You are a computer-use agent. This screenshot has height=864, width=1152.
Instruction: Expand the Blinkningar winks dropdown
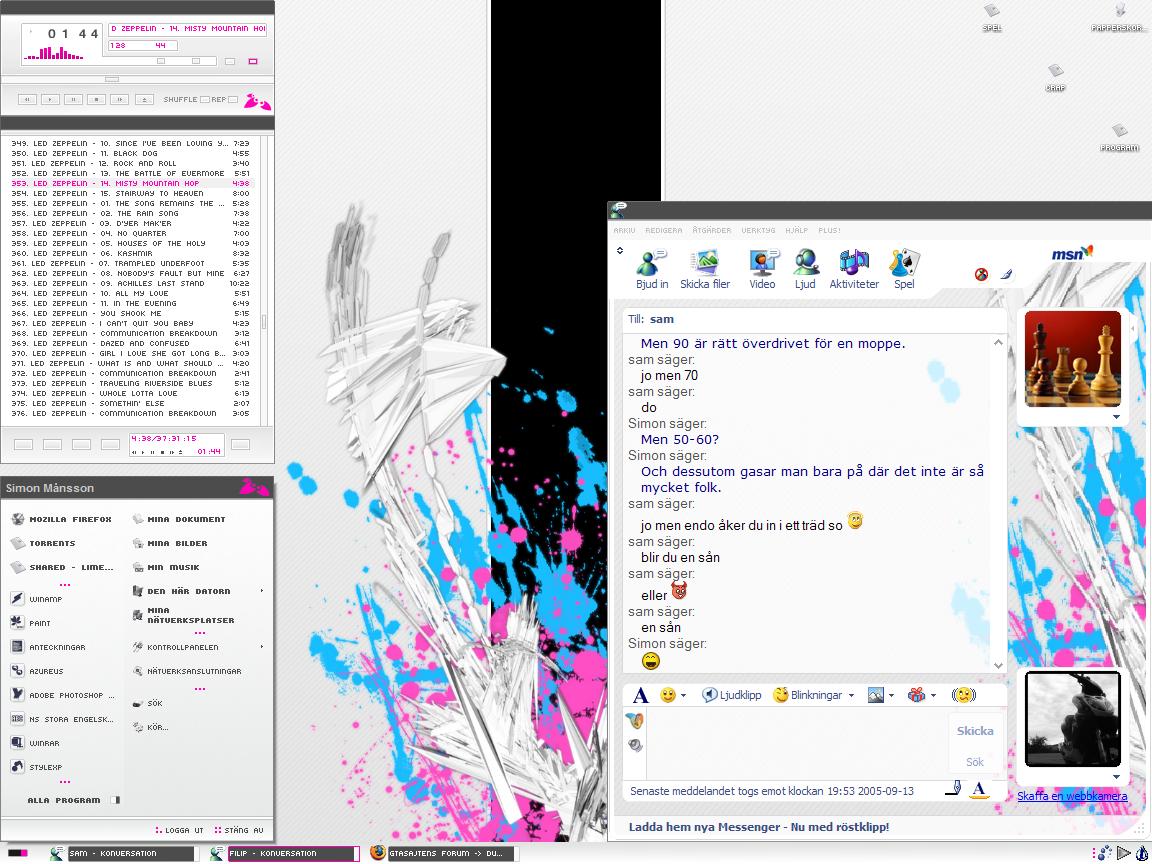pyautogui.click(x=852, y=696)
